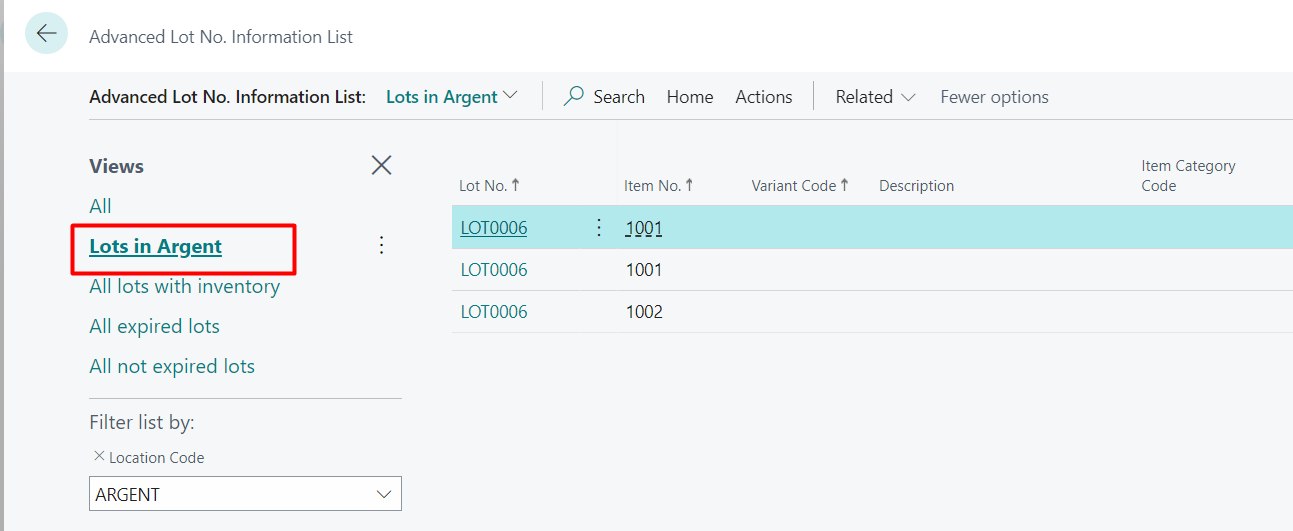
Task: Close the Views pane with X
Action: [x=381, y=166]
